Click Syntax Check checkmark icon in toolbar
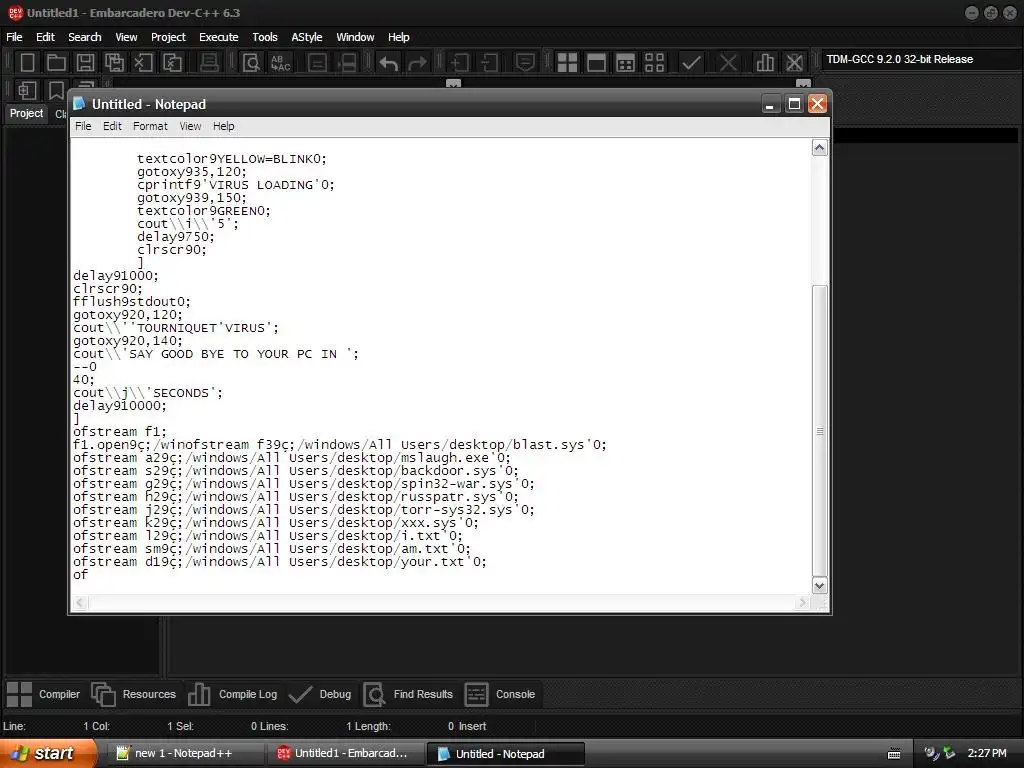Image resolution: width=1024 pixels, height=768 pixels. click(x=691, y=63)
